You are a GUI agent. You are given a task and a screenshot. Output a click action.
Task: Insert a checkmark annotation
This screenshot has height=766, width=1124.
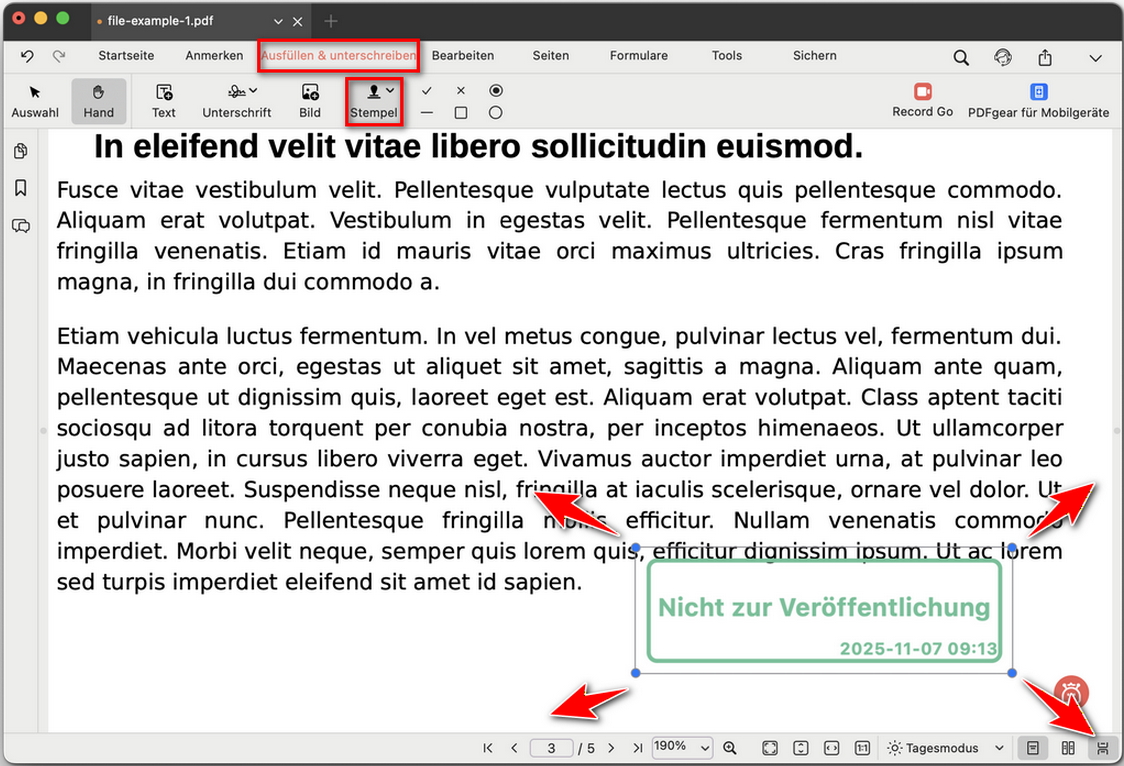coord(426,91)
